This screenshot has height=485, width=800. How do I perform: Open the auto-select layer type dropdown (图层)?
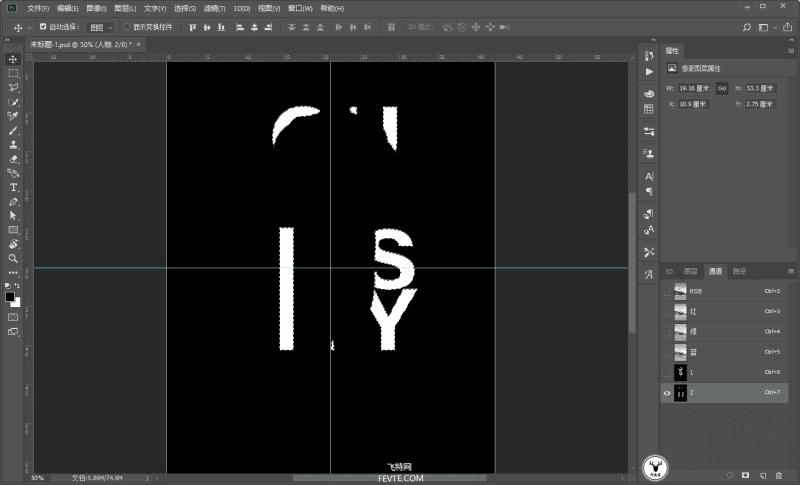tap(101, 27)
